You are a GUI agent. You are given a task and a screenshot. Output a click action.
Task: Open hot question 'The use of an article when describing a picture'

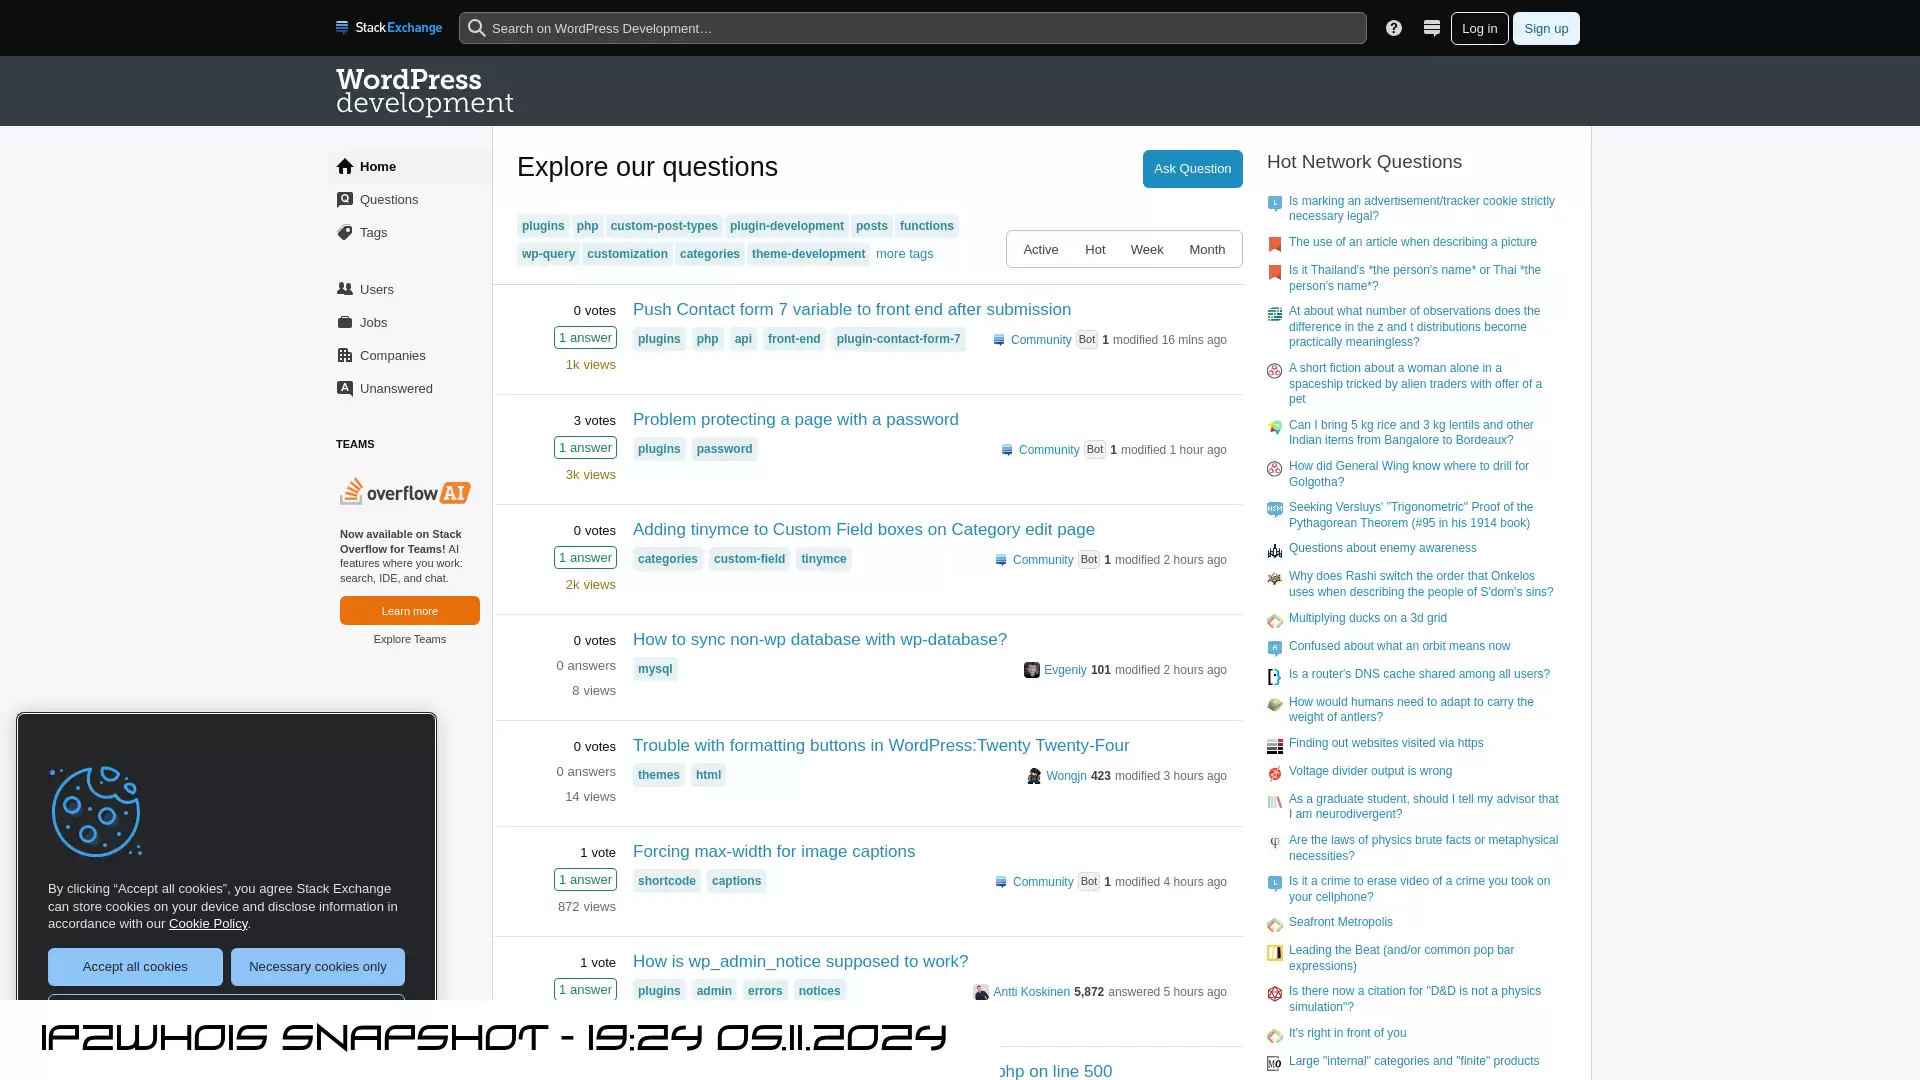1412,242
